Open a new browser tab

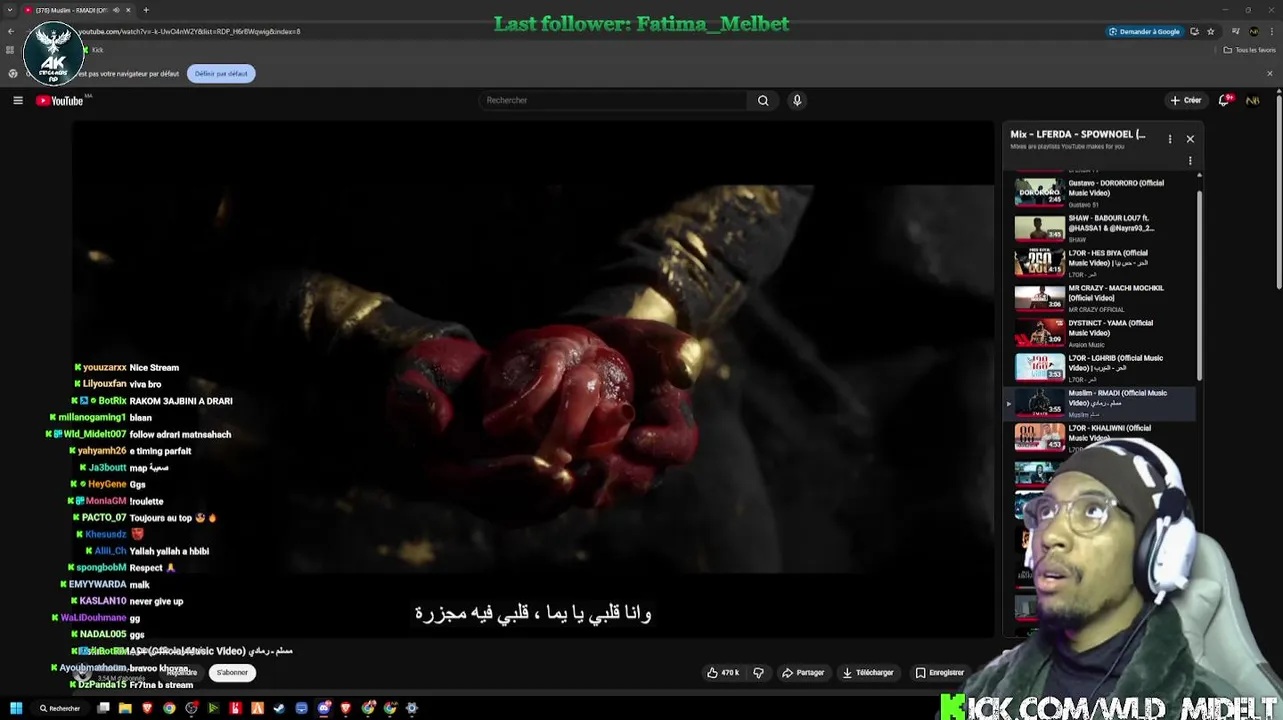coord(146,10)
